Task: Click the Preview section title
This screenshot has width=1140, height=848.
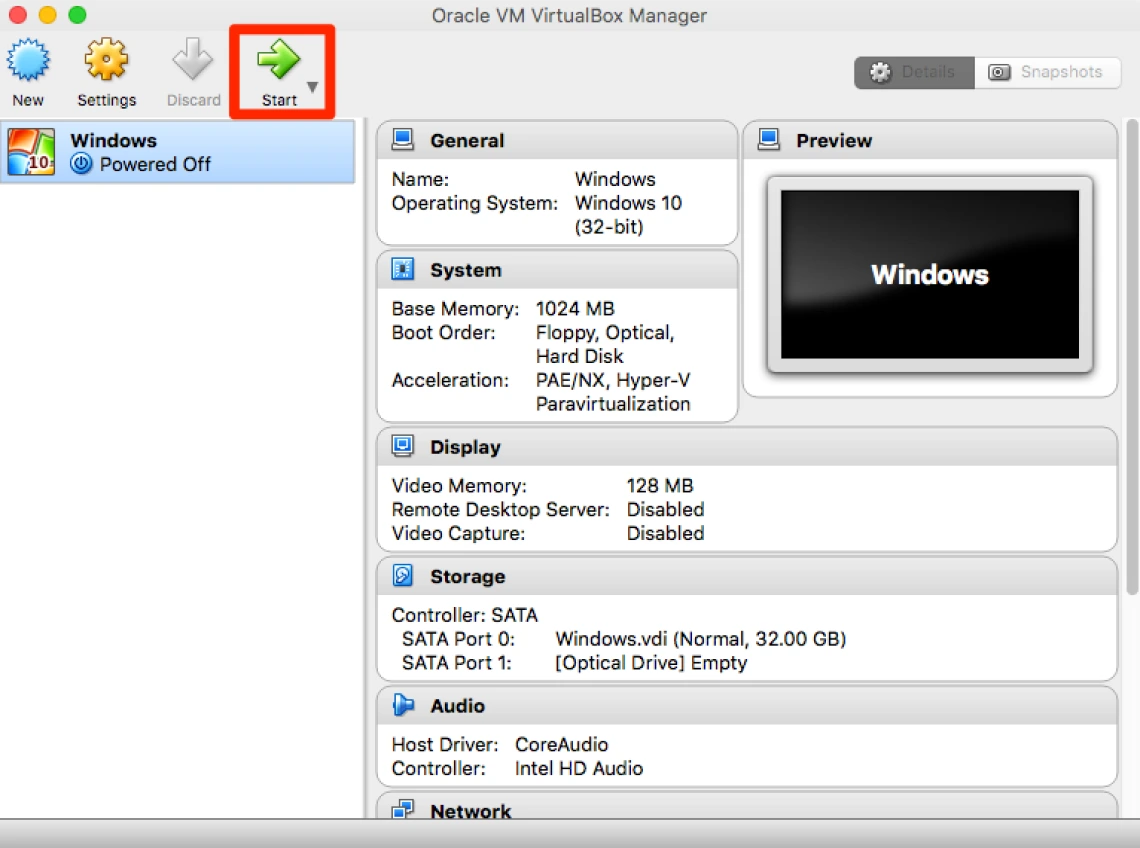Action: pos(834,140)
